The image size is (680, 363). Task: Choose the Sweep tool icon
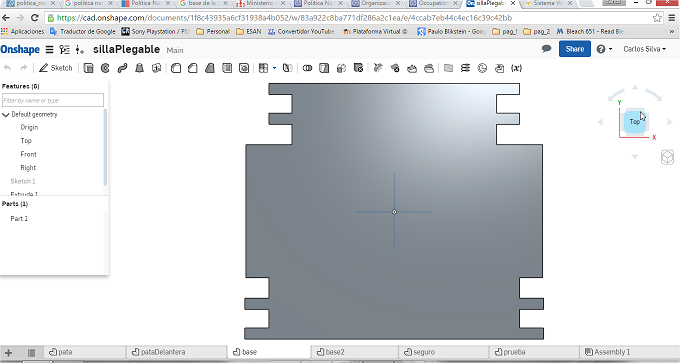[122, 68]
